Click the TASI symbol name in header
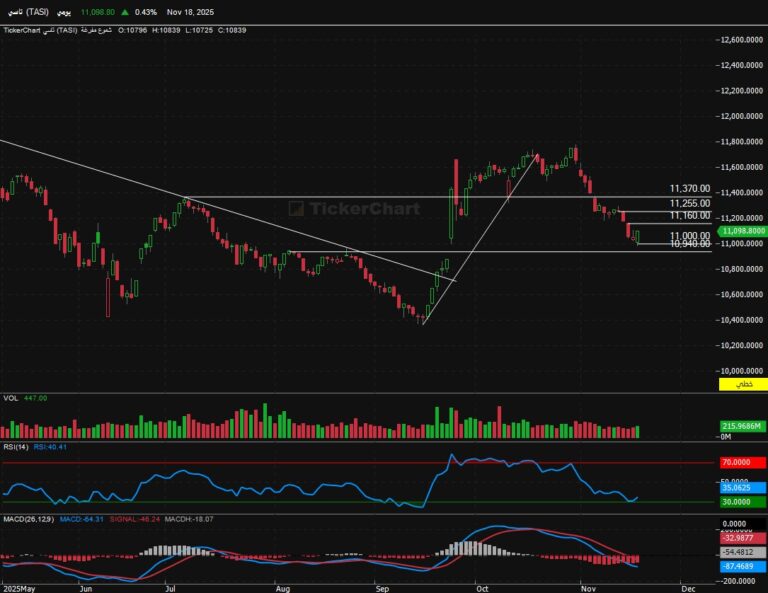 (29, 12)
